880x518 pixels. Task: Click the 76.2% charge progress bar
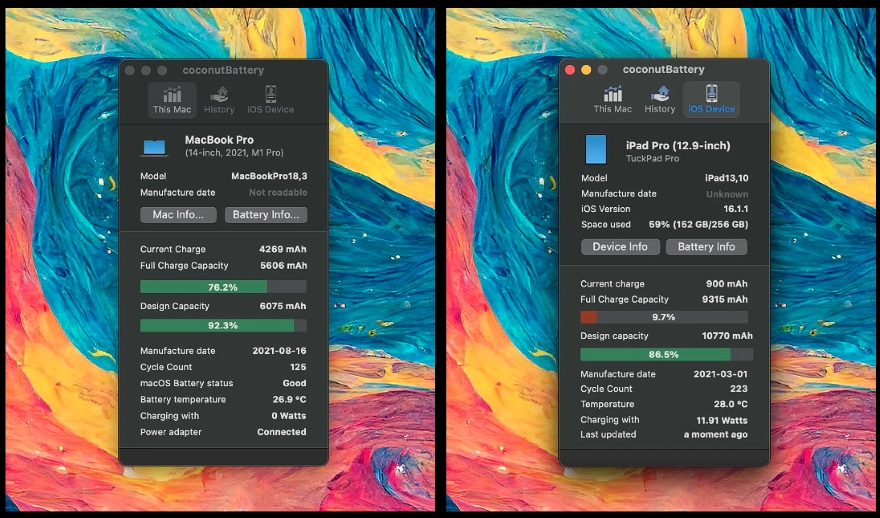(223, 286)
